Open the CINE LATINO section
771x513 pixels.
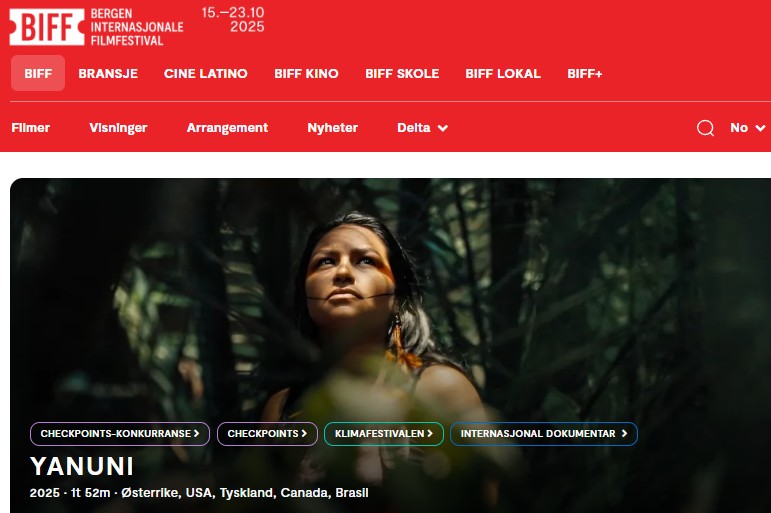(206, 73)
